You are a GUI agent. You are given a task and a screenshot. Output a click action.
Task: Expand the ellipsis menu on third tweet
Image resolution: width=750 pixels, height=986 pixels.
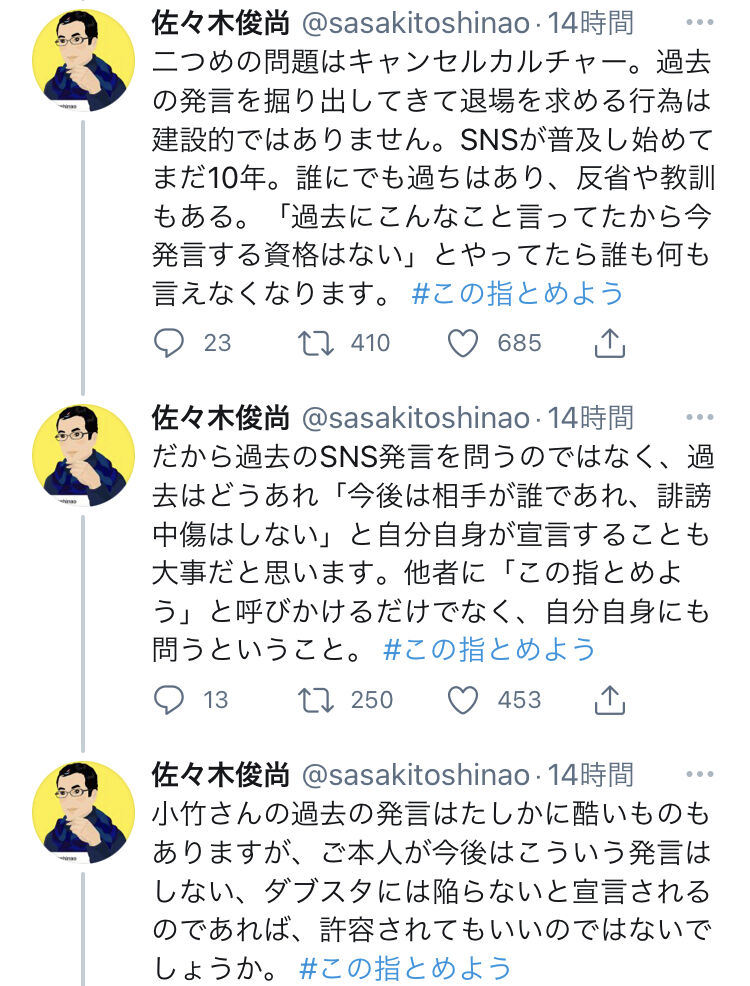pyautogui.click(x=700, y=774)
